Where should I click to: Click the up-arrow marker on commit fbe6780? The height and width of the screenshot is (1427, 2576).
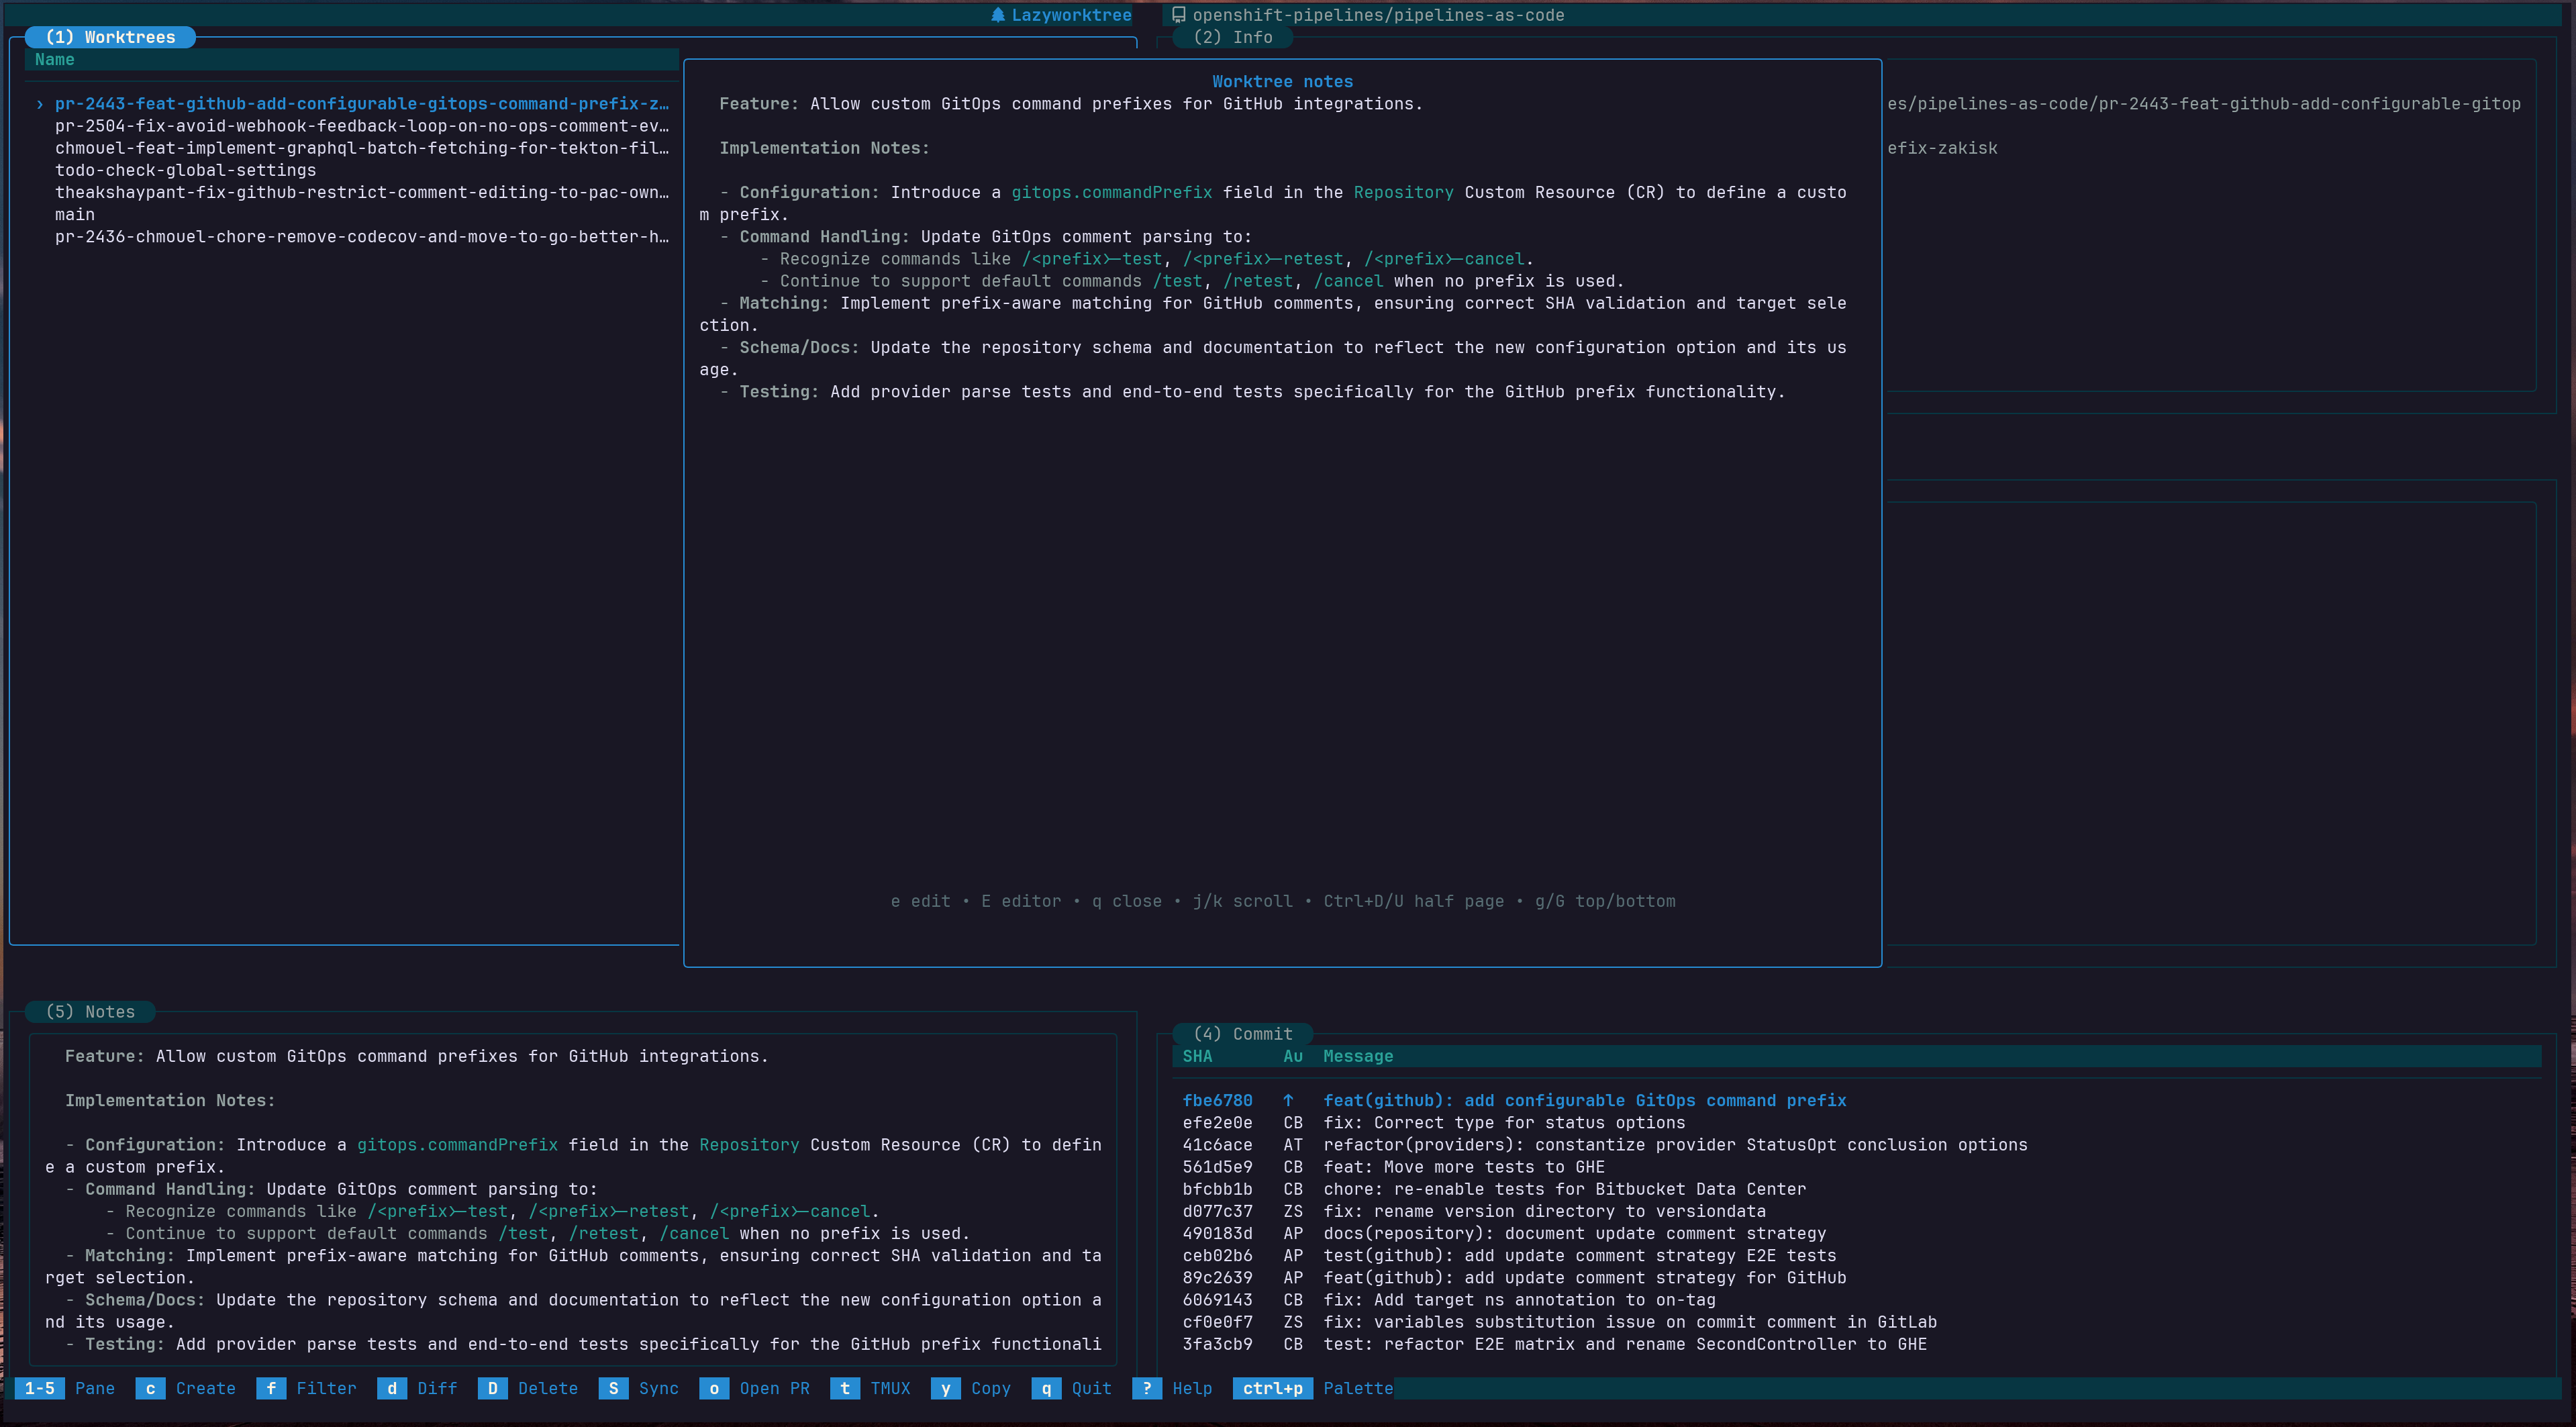(1288, 1100)
